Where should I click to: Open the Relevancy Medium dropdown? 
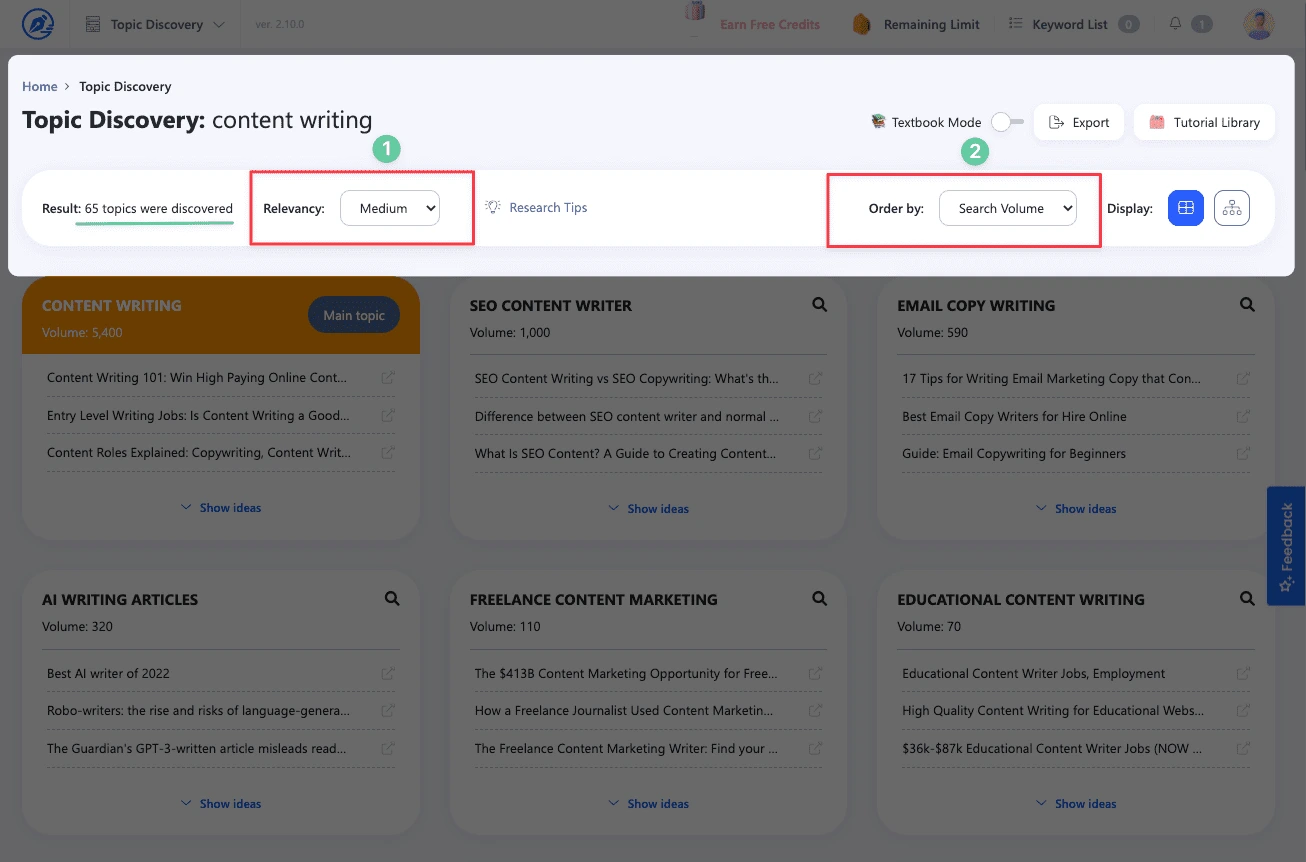click(x=390, y=208)
